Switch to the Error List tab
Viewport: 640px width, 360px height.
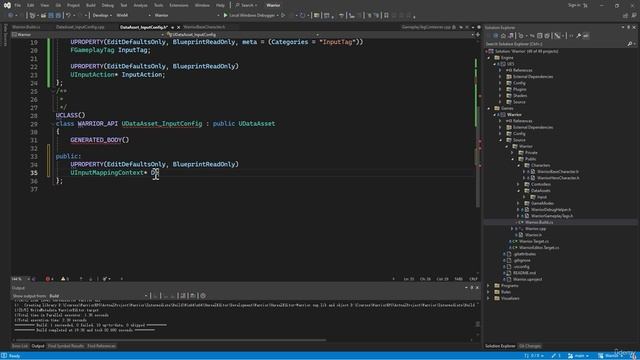pyautogui.click(x=20, y=346)
